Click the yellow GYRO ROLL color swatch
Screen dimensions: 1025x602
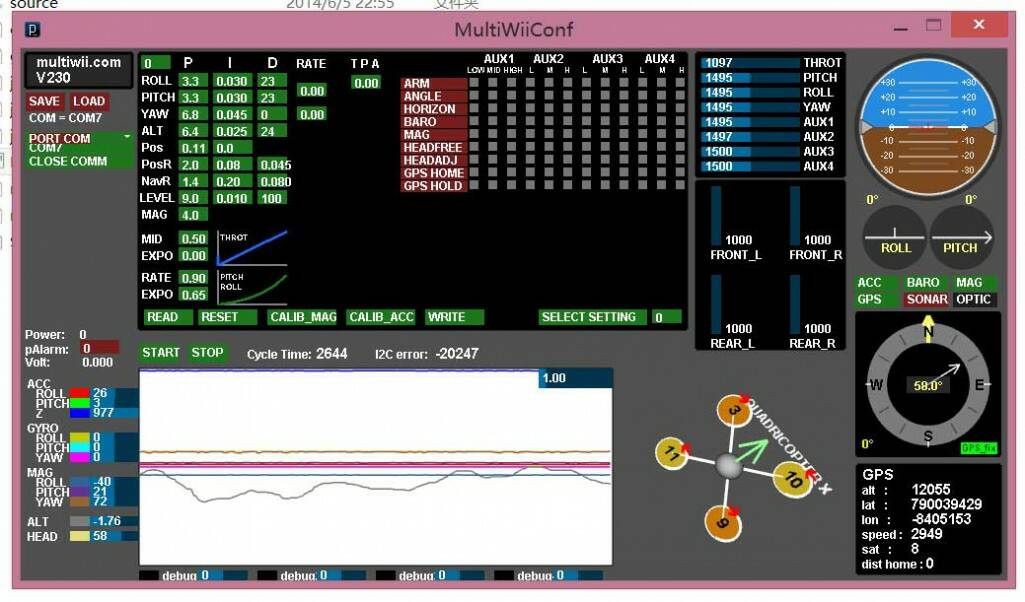[x=79, y=437]
